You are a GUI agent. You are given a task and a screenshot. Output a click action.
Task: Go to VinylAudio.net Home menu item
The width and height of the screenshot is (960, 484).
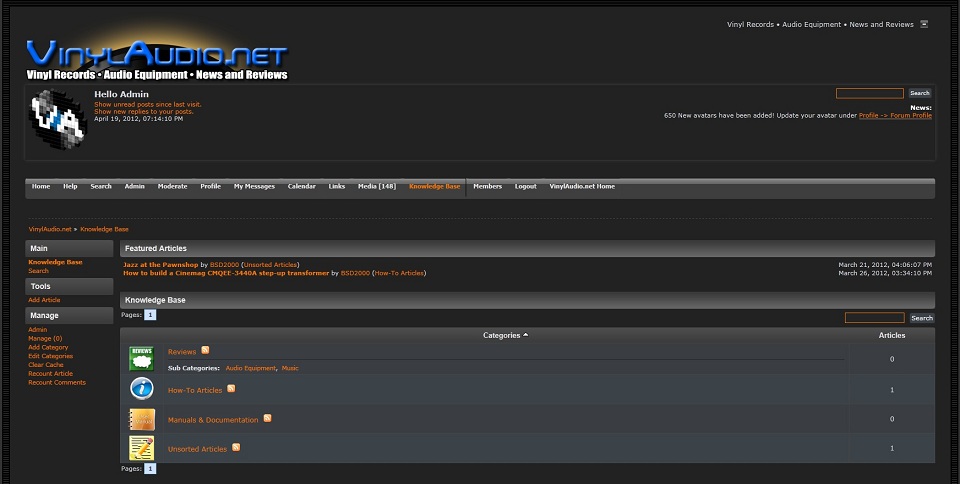point(582,186)
